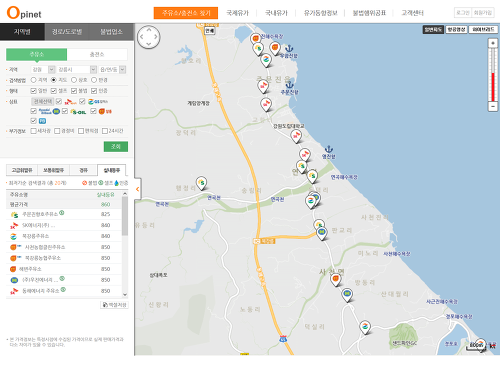
Task: Zoom out the map with minus button
Action: [493, 106]
